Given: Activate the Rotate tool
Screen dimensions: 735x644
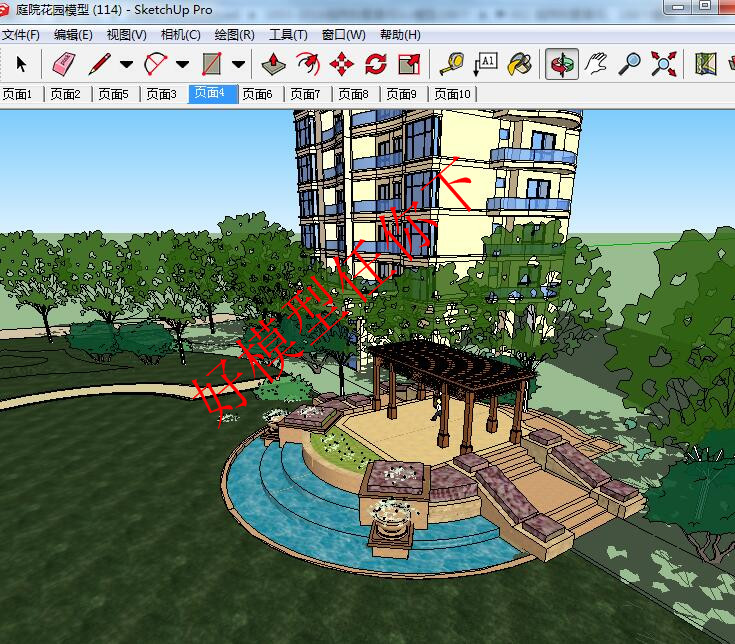Looking at the screenshot, I should tap(375, 64).
